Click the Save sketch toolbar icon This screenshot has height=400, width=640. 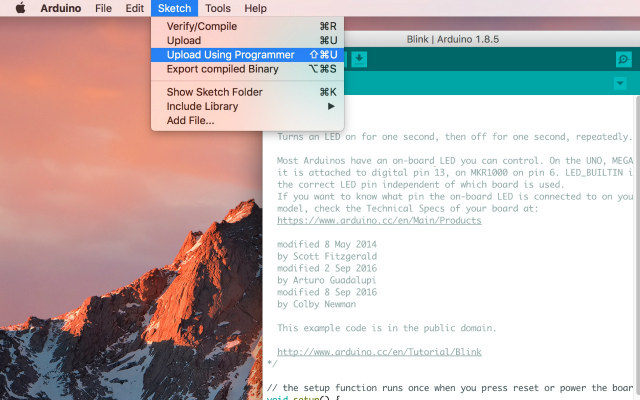tap(359, 59)
